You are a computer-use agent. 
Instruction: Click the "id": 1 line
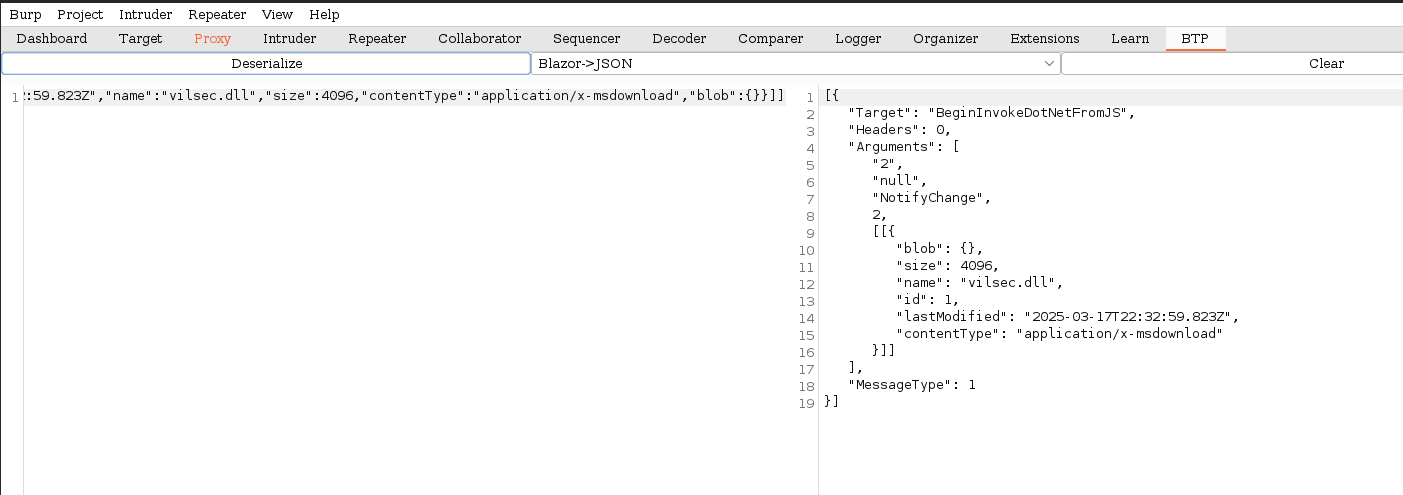pos(928,300)
